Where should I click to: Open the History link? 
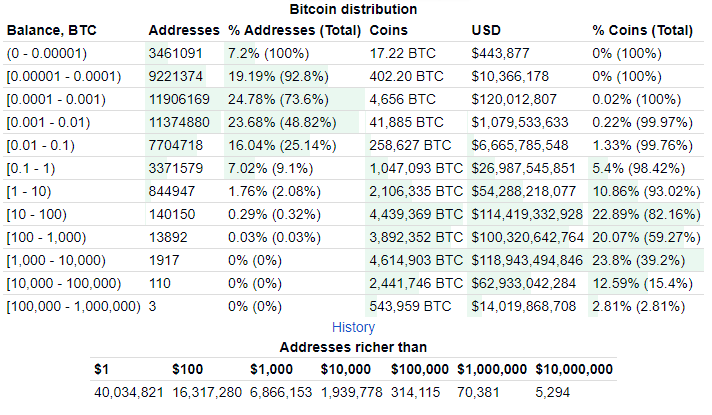pyautogui.click(x=353, y=327)
